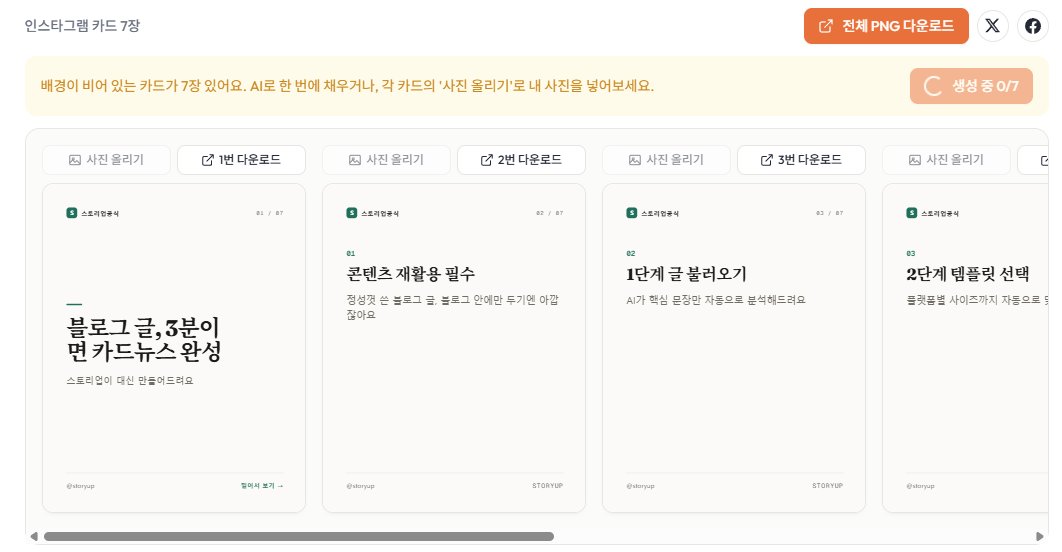Click the scrollbar left arrow

point(34,536)
